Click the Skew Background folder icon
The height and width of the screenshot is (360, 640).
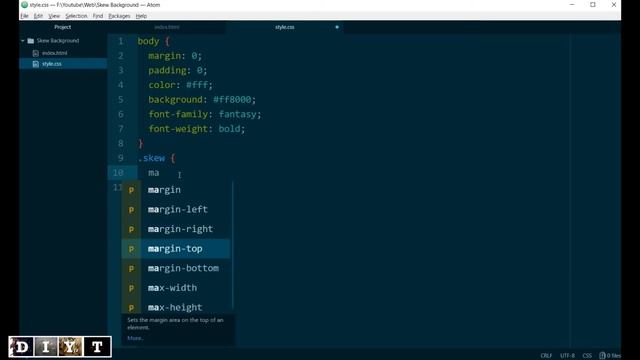click(x=31, y=41)
